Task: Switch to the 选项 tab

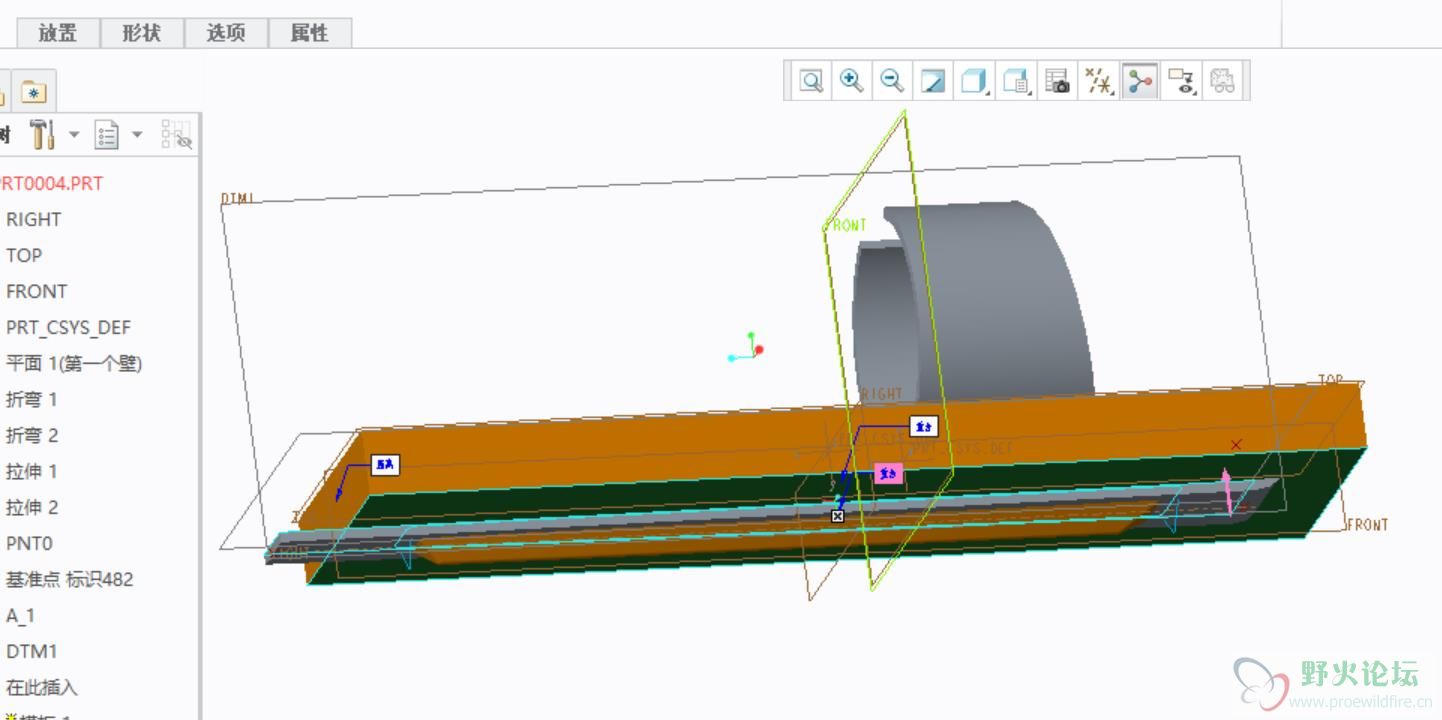Action: [x=226, y=33]
